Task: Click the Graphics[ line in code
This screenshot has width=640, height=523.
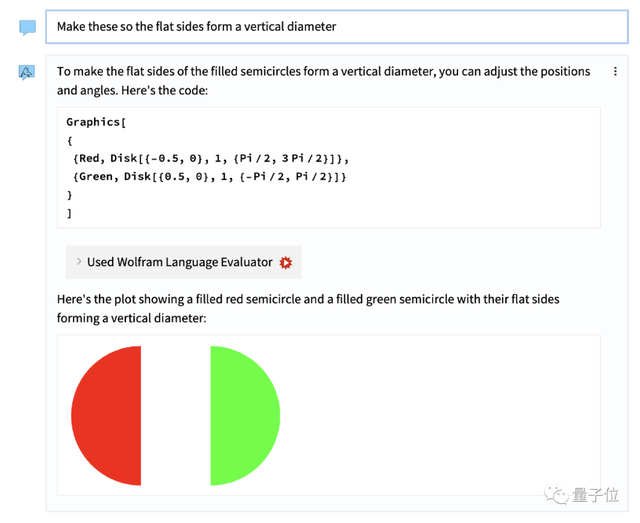Action: 96,122
